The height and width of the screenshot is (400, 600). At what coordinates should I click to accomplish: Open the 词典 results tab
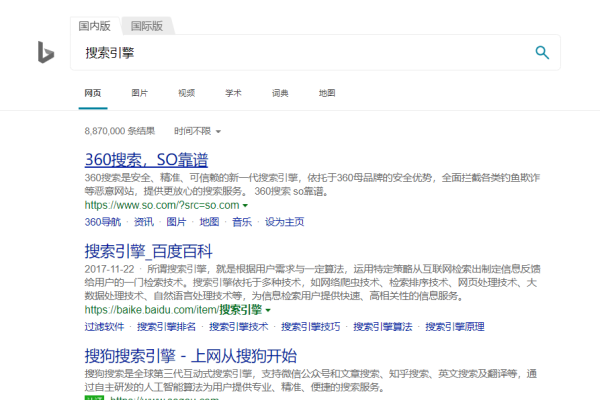coord(280,93)
